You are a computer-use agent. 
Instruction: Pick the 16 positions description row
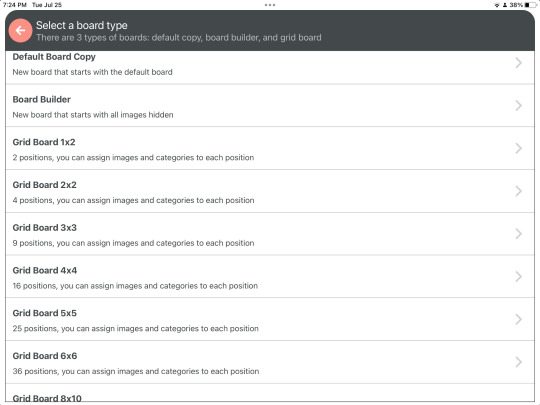click(135, 286)
